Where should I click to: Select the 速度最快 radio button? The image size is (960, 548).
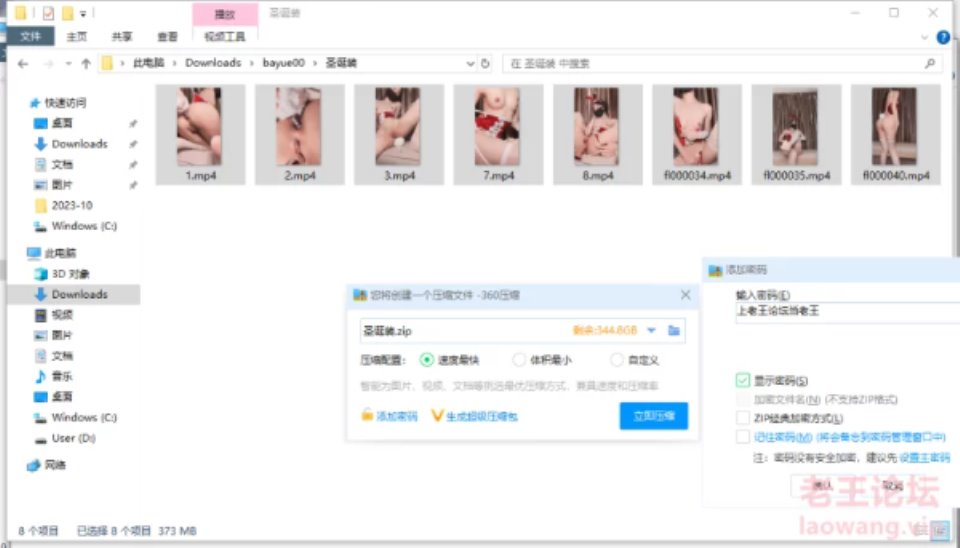coord(428,360)
